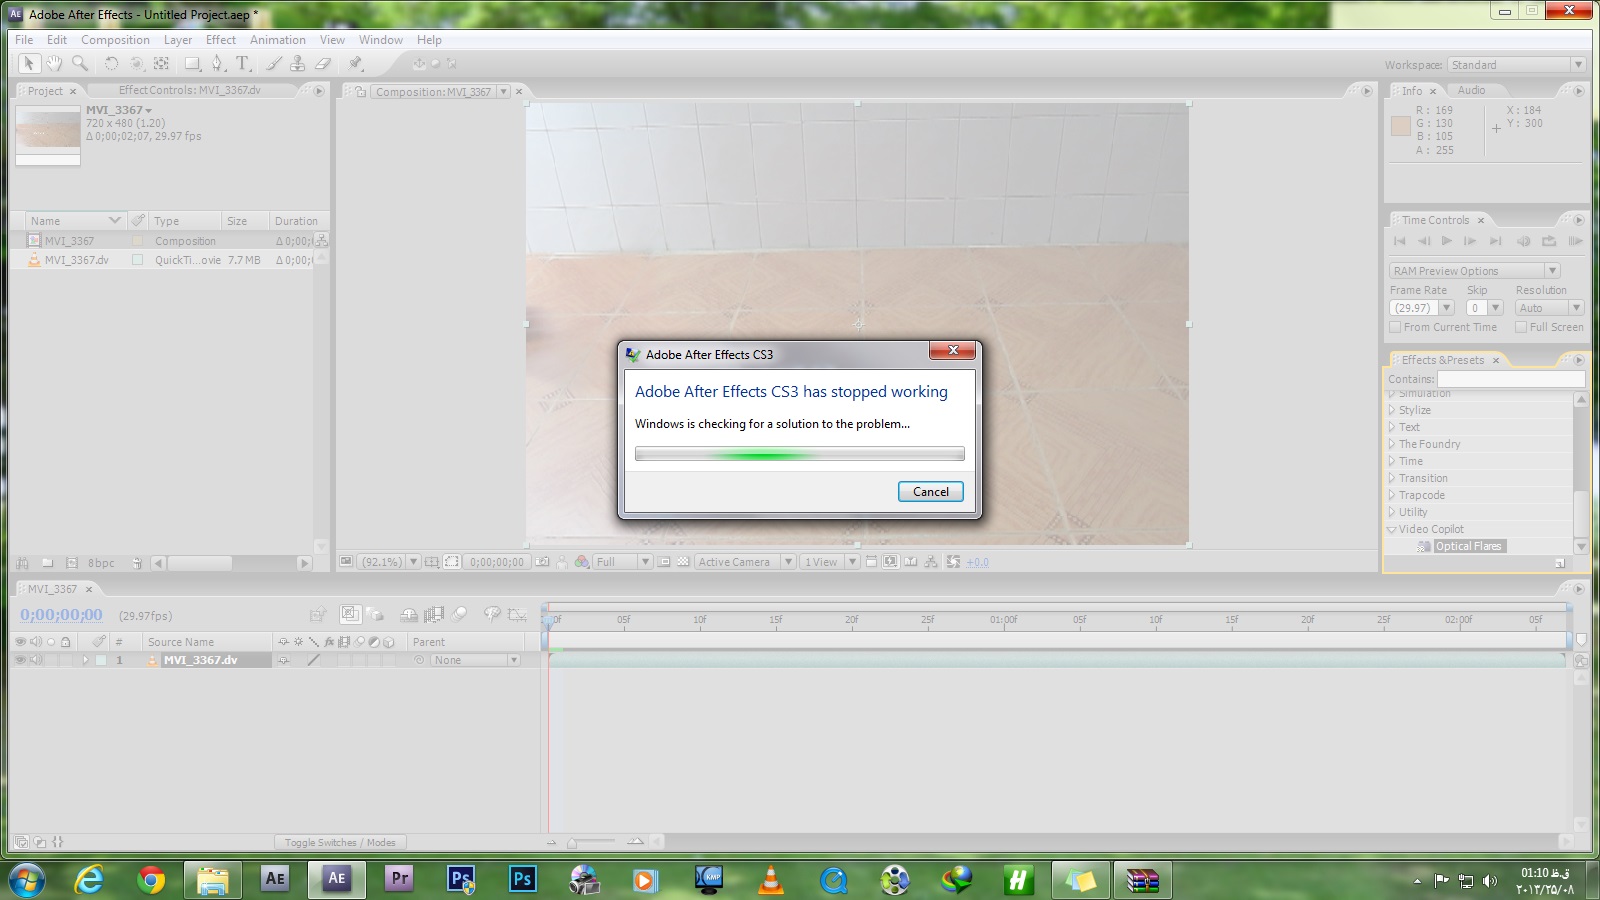Viewport: 1600px width, 900px height.
Task: Expand the Stylize effects category
Action: [1391, 410]
